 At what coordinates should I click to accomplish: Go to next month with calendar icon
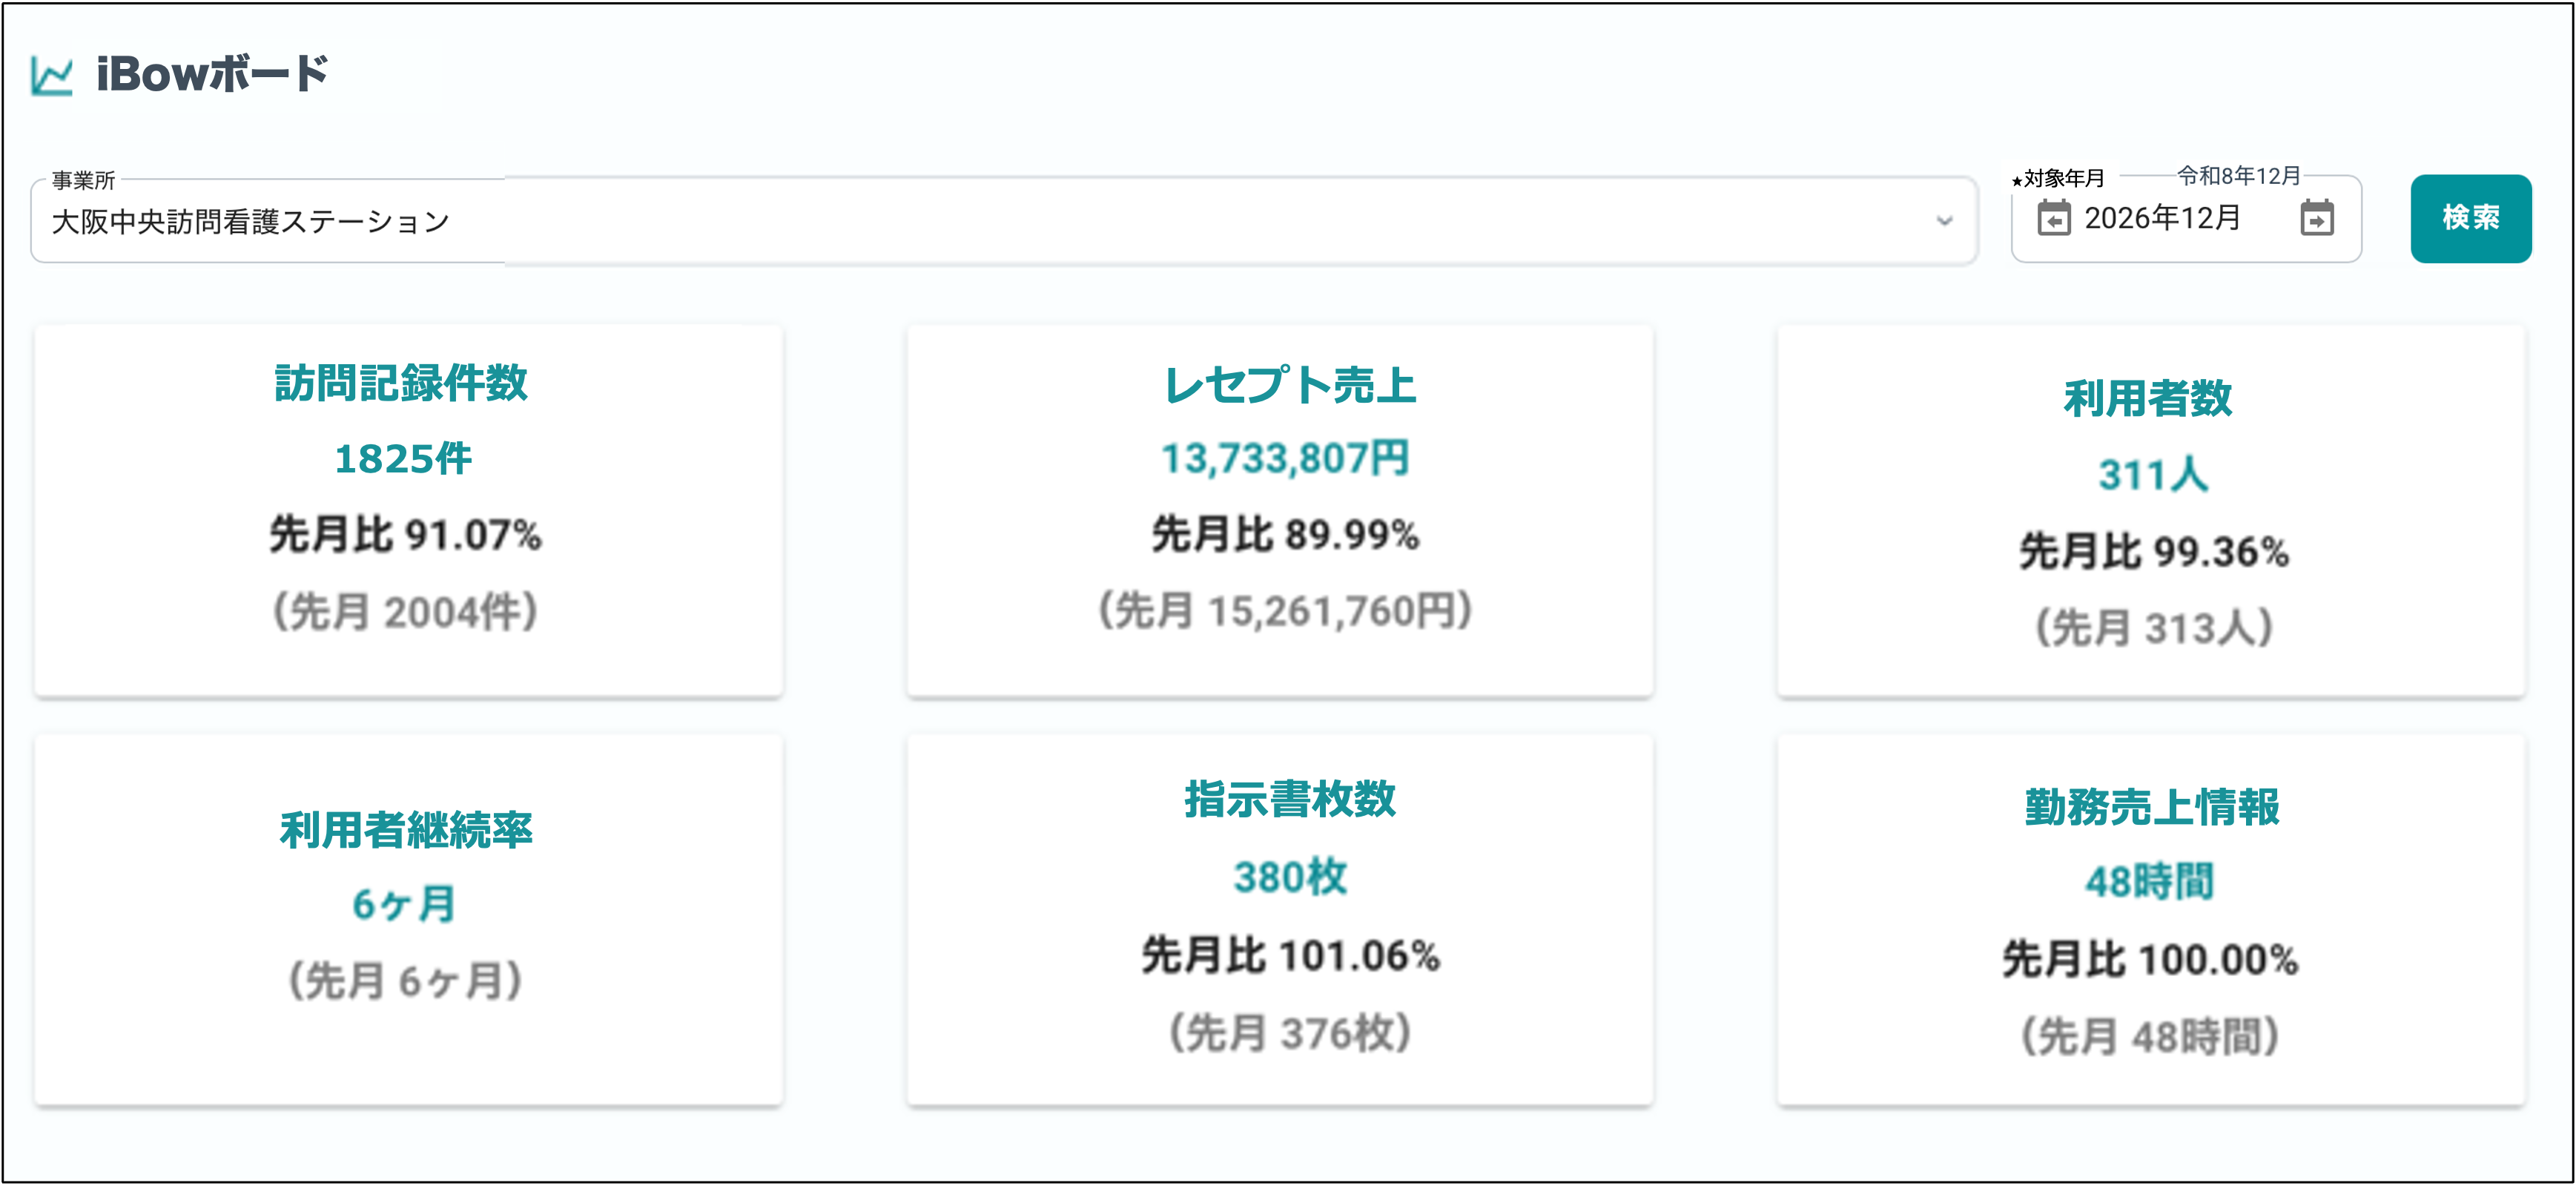2316,218
